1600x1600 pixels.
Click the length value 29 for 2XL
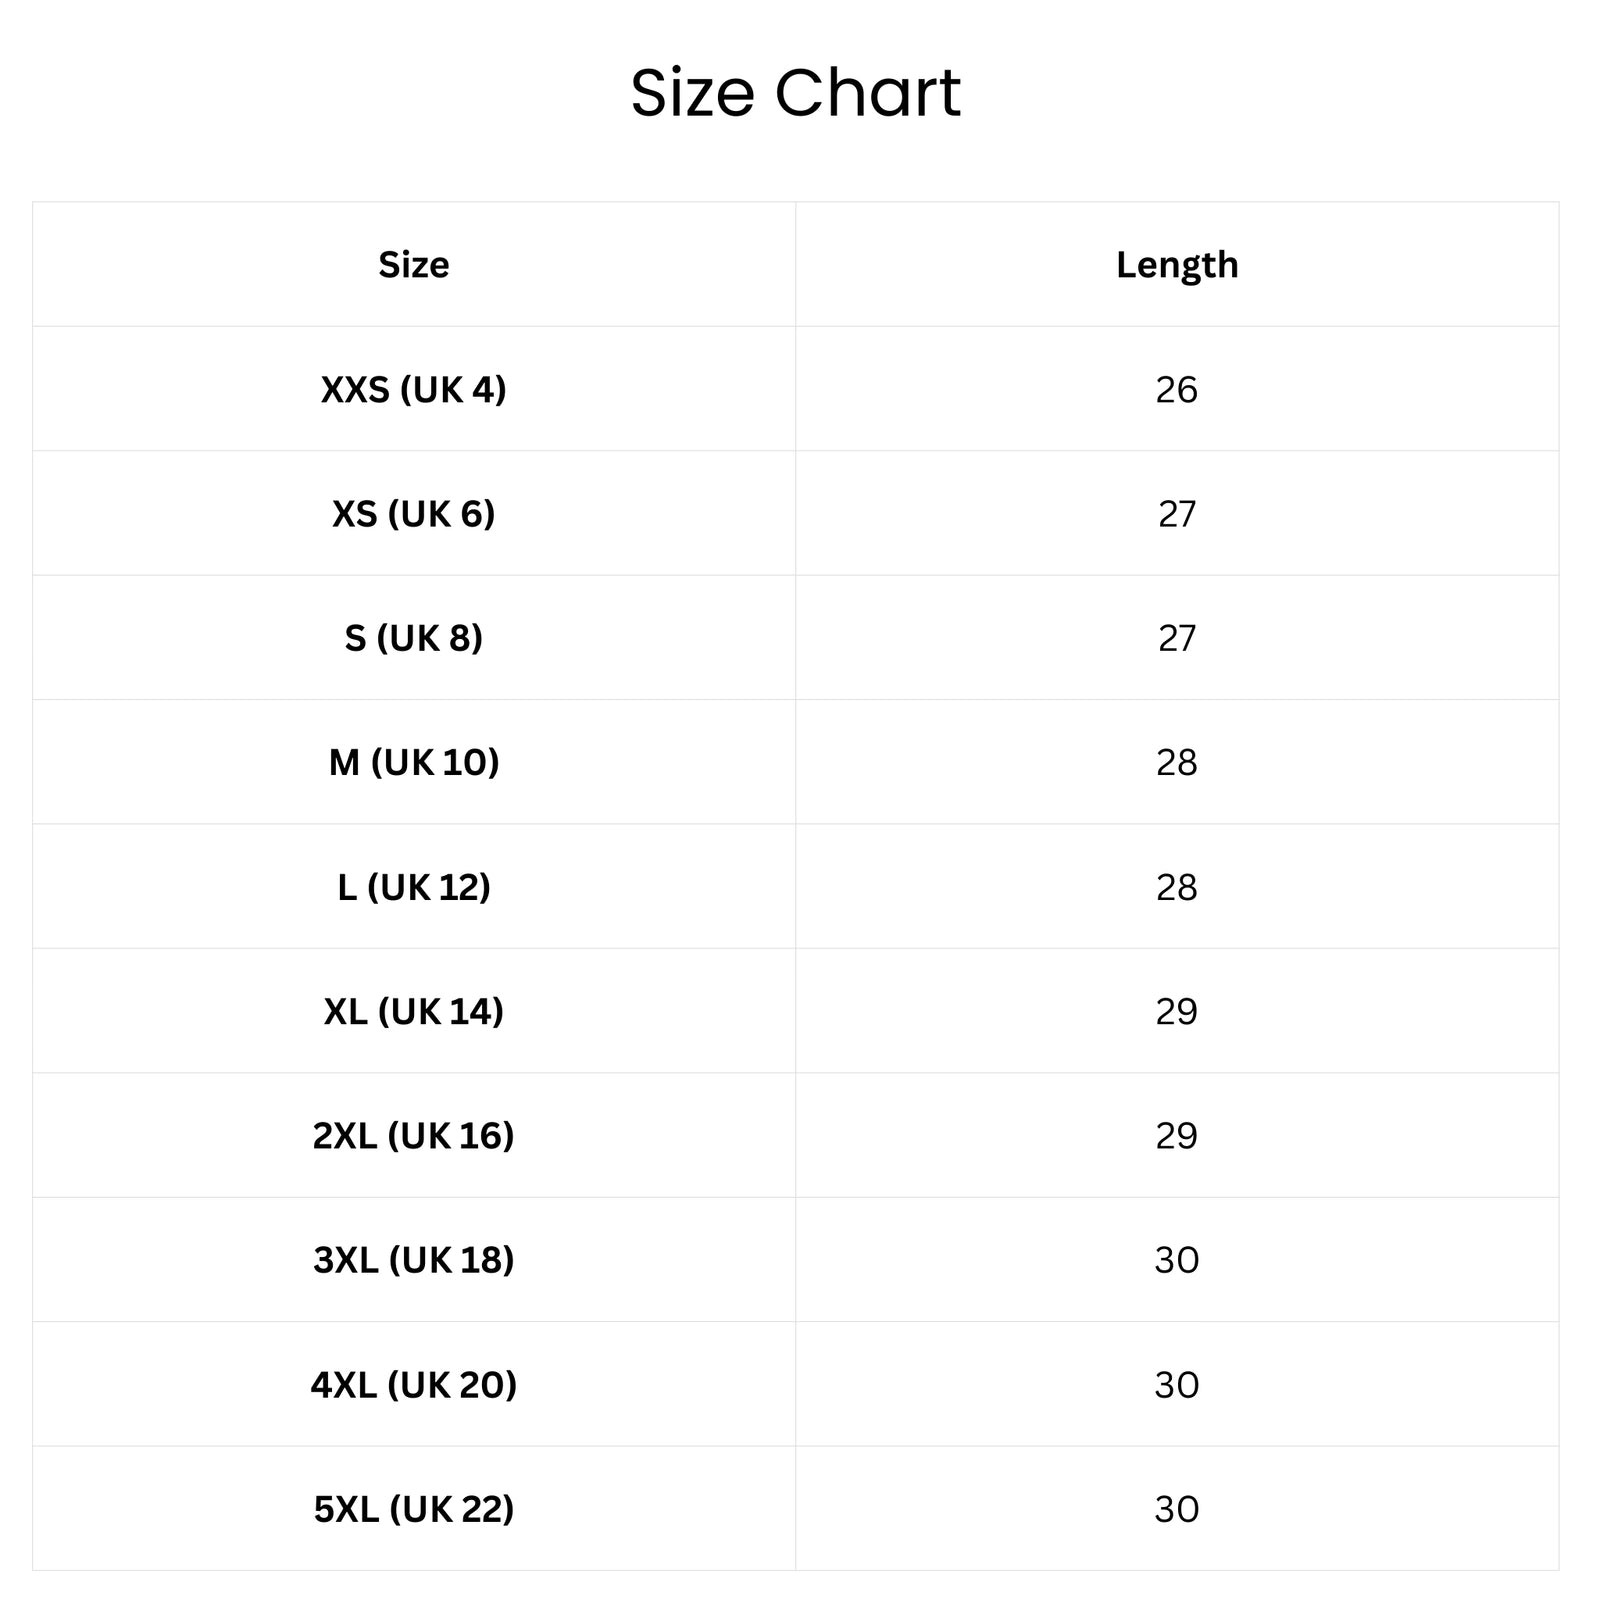pos(1176,1136)
